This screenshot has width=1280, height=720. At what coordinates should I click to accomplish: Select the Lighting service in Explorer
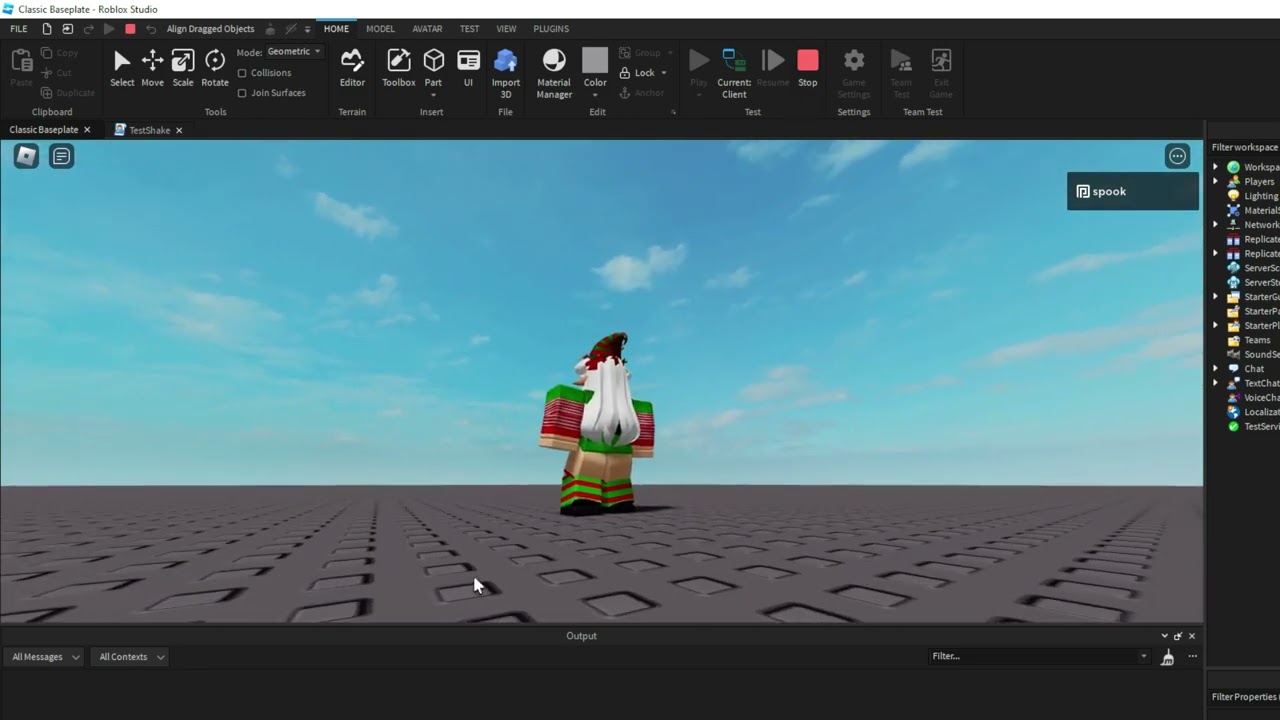pos(1253,196)
